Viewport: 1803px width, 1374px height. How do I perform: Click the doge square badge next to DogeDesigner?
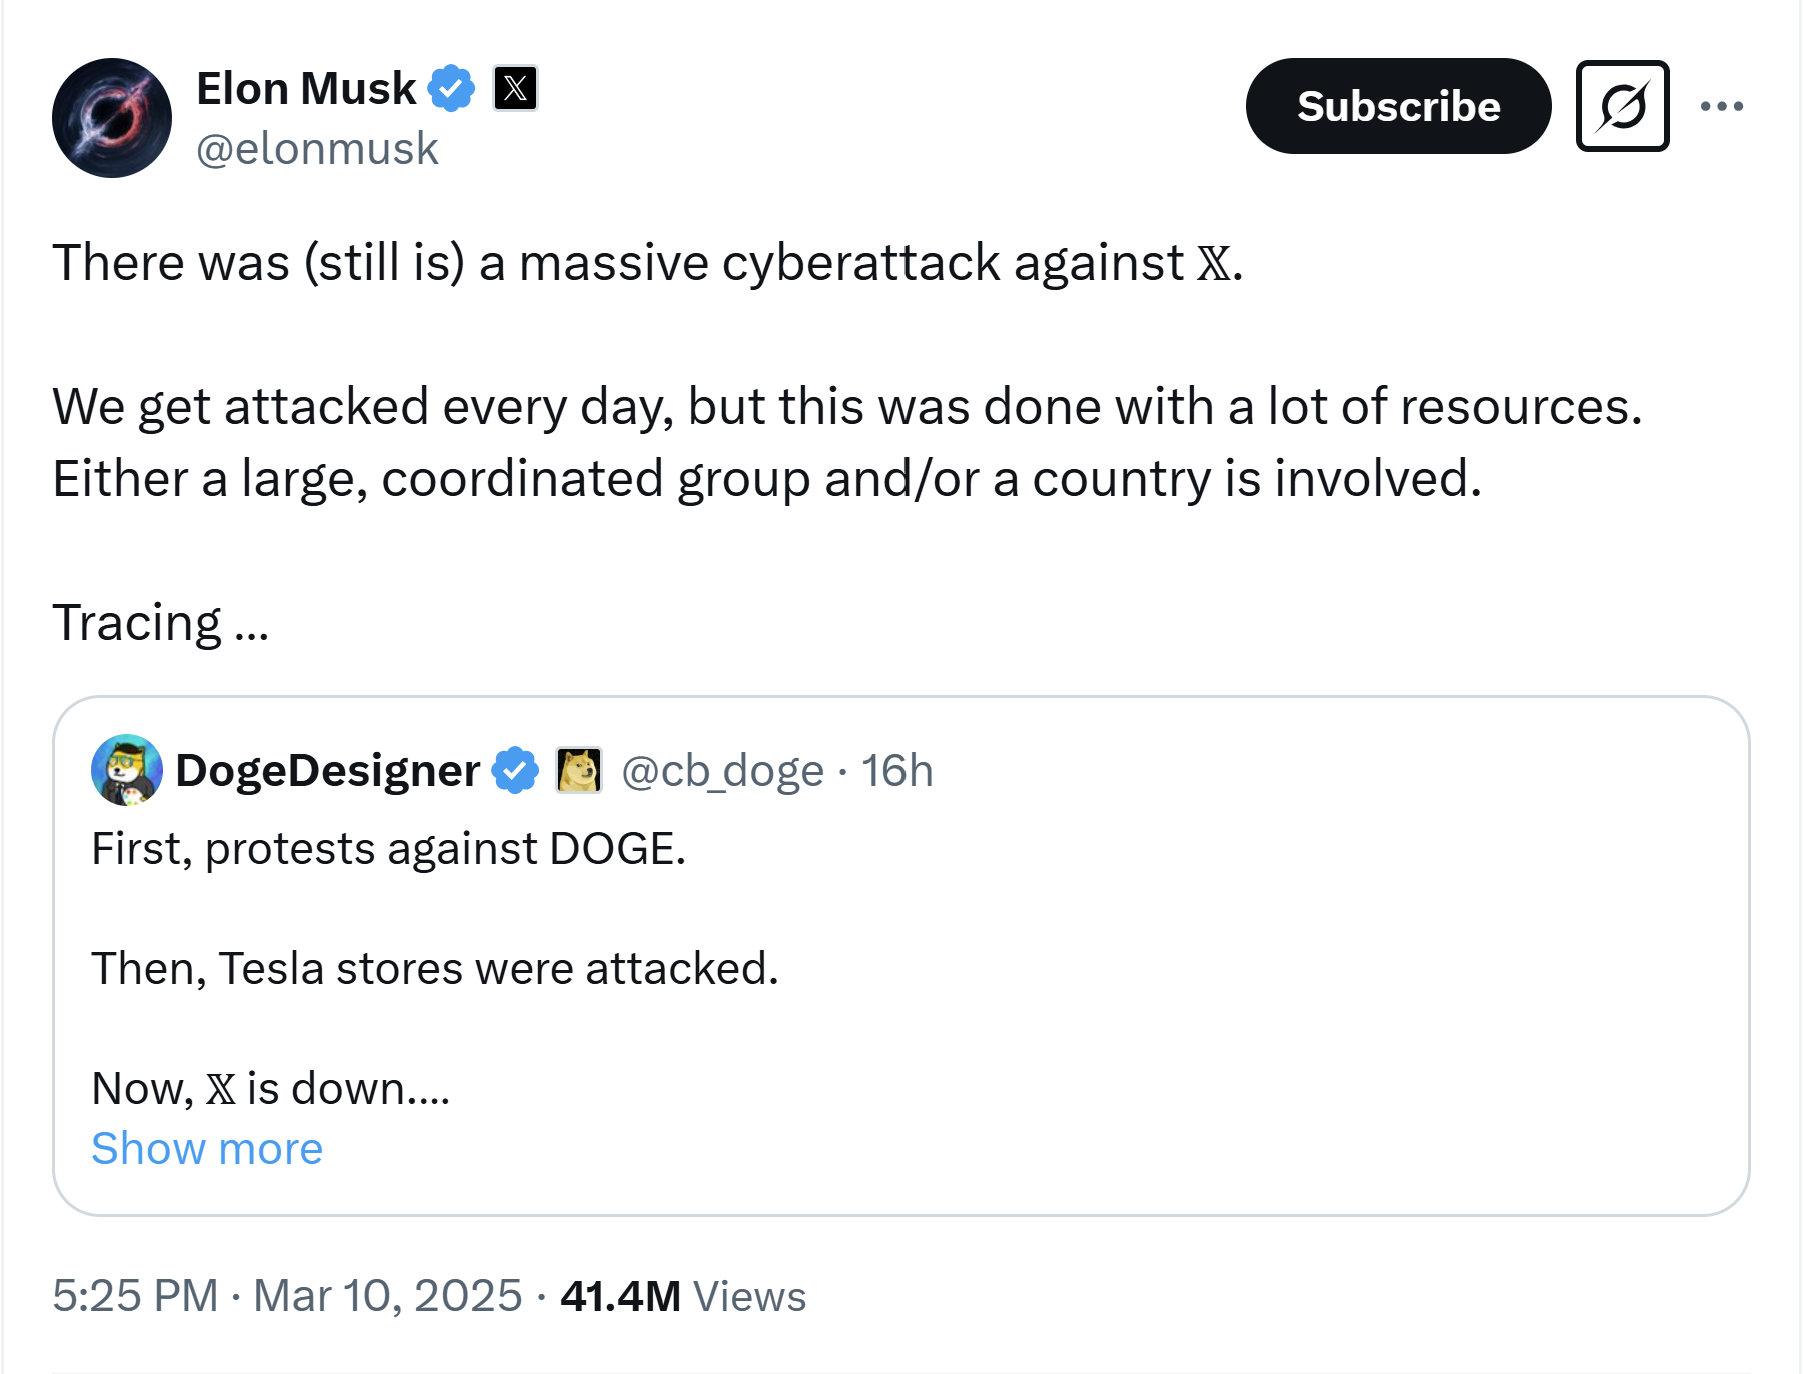point(578,770)
